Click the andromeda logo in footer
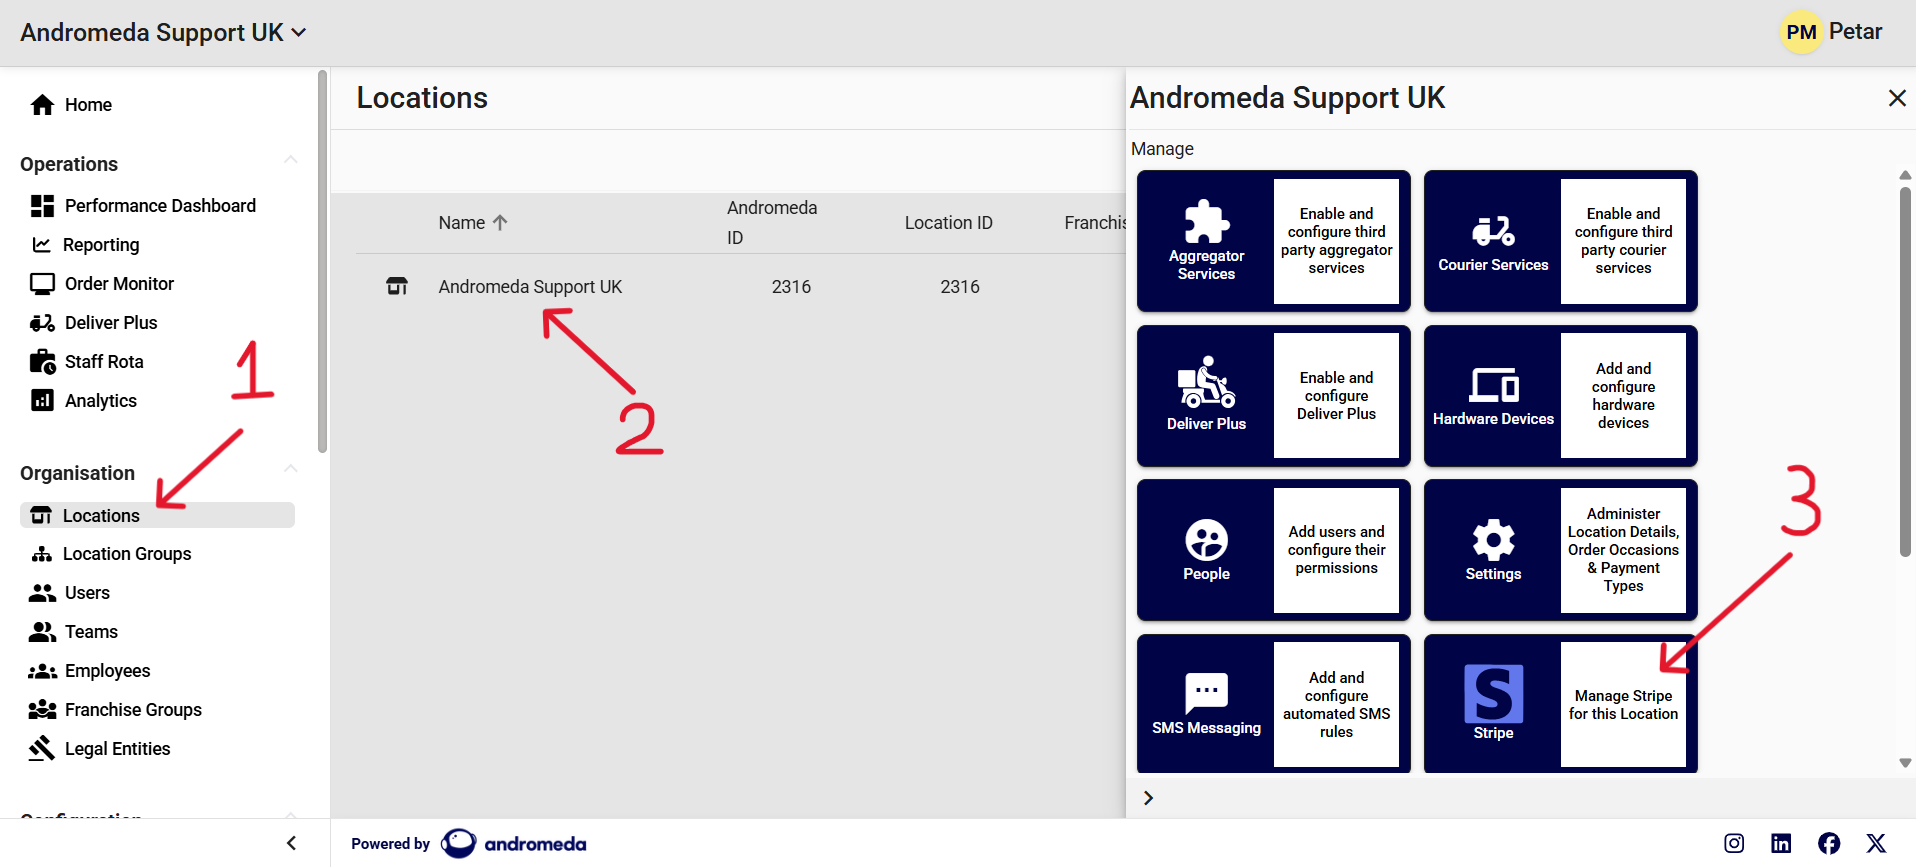 pos(514,843)
